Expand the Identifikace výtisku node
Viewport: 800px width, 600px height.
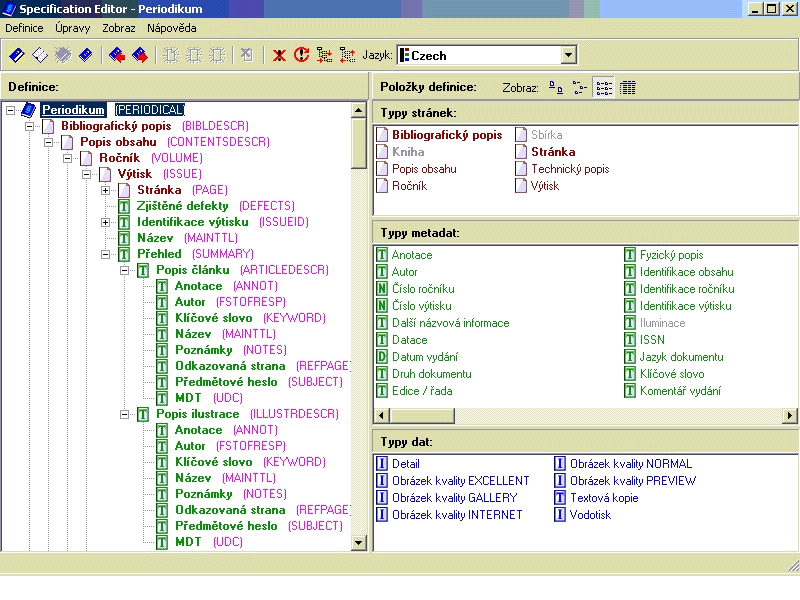tap(105, 222)
